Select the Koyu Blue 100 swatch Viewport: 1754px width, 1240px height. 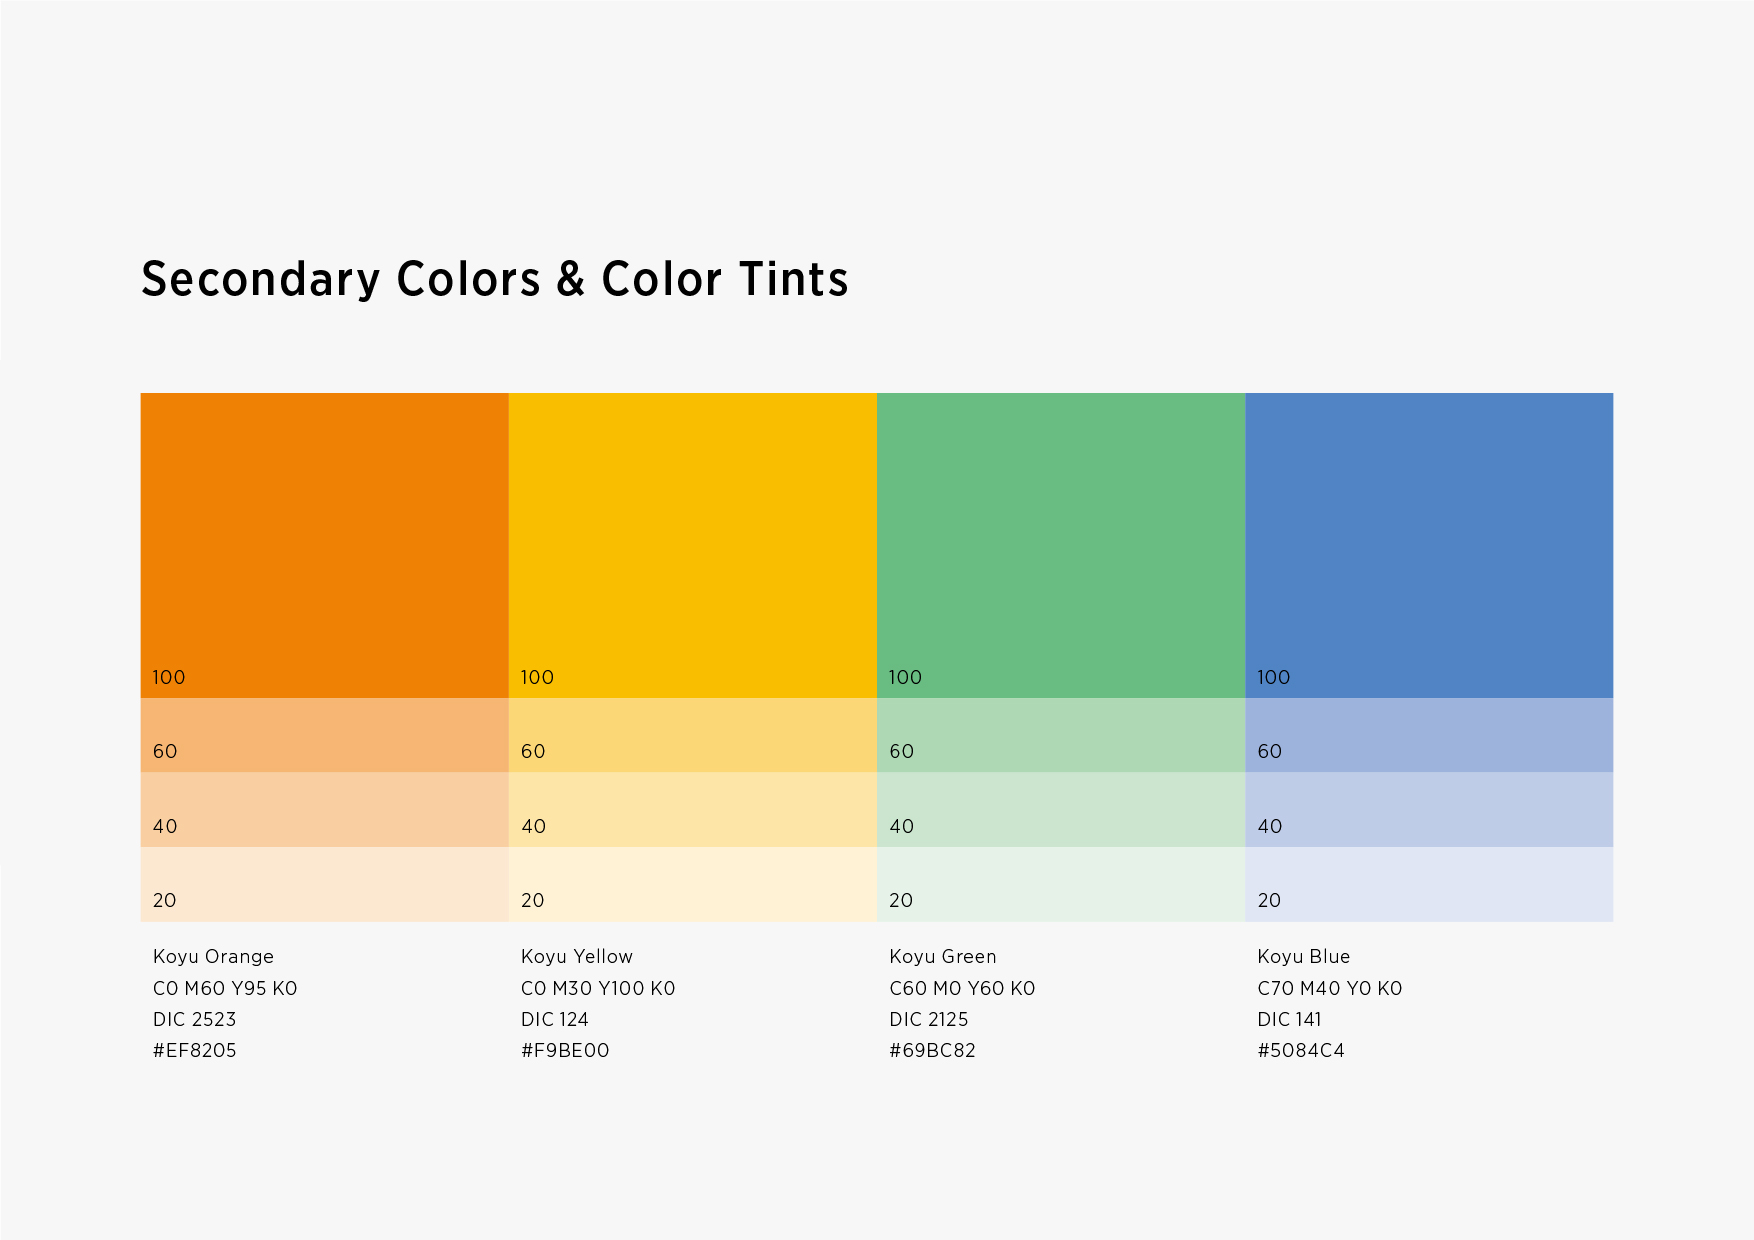1428,545
